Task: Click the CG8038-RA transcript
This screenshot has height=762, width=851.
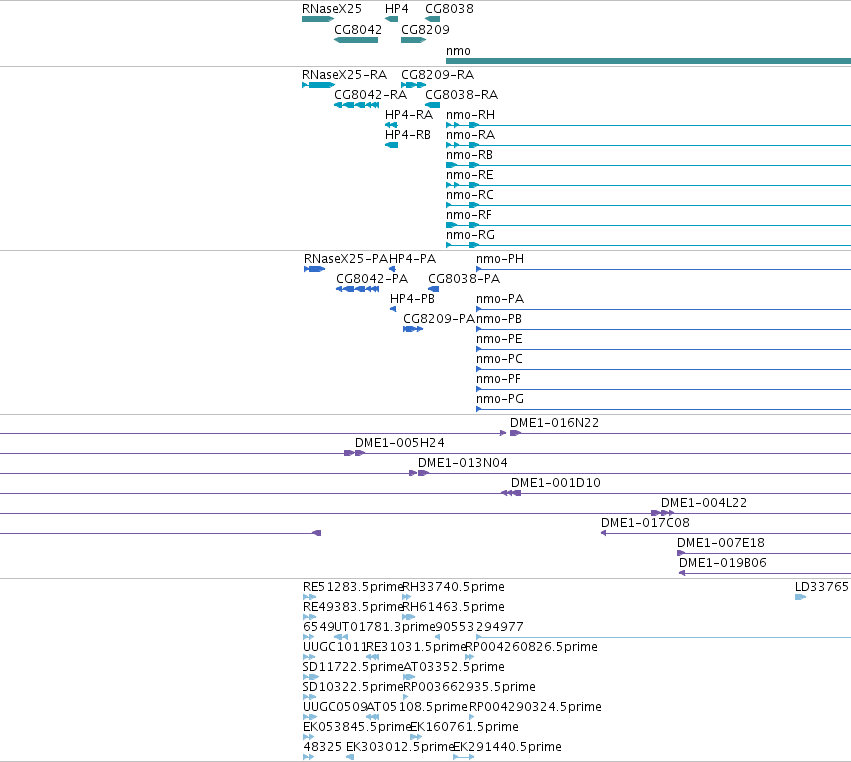Action: [433, 105]
